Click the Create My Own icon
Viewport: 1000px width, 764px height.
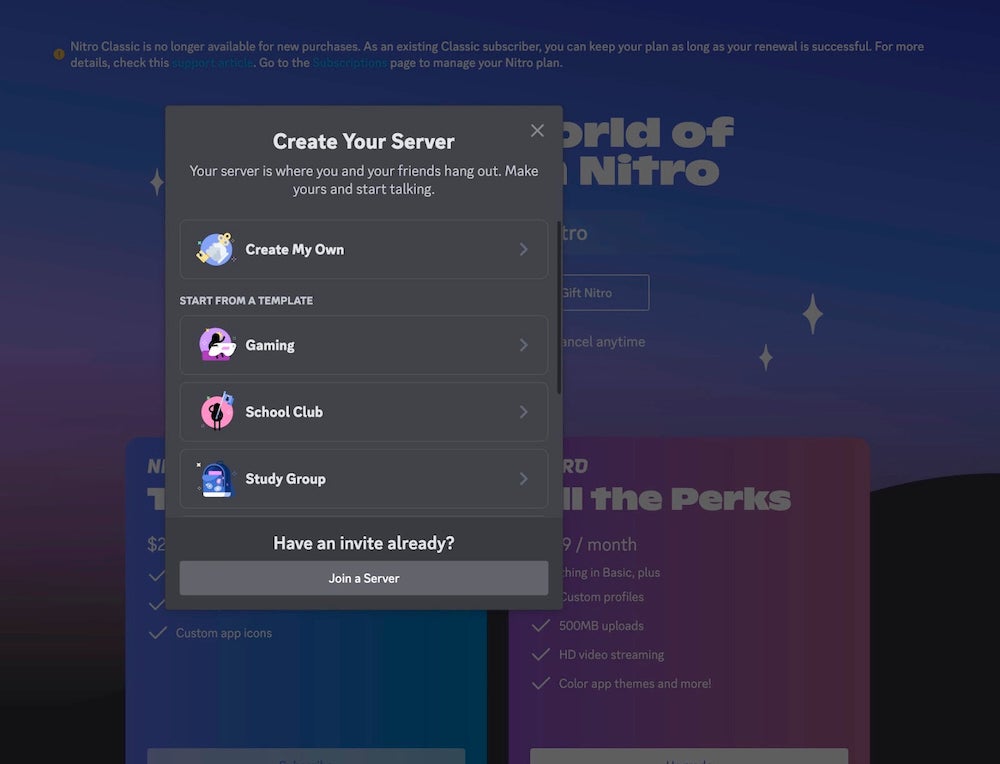[215, 249]
